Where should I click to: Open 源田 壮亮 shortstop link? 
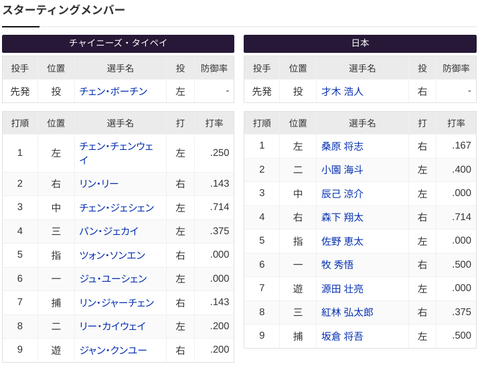(x=342, y=289)
